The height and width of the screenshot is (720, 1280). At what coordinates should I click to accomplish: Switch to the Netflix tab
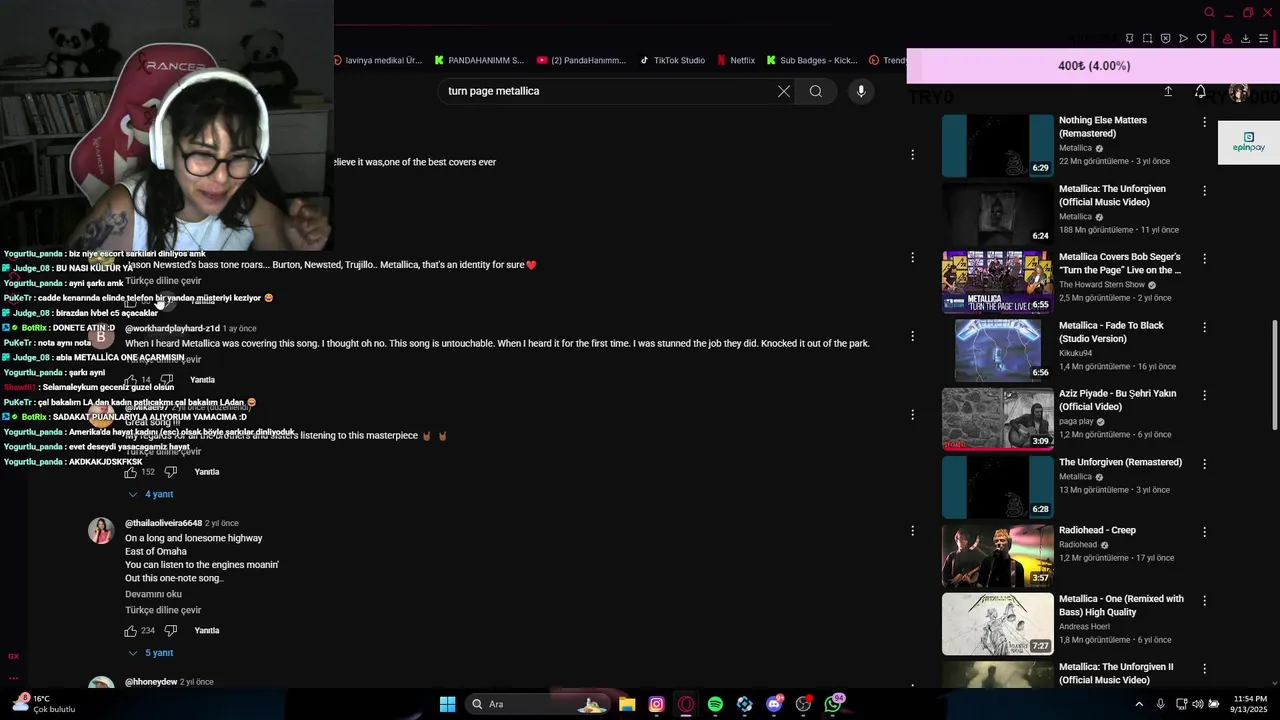[735, 60]
